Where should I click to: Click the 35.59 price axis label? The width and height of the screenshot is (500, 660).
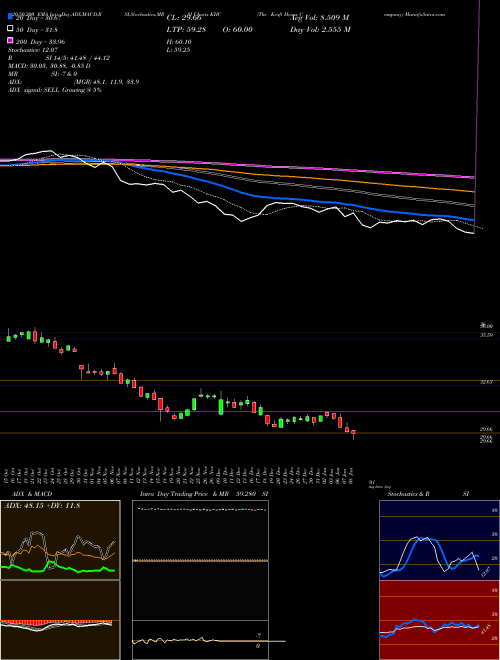487,335
